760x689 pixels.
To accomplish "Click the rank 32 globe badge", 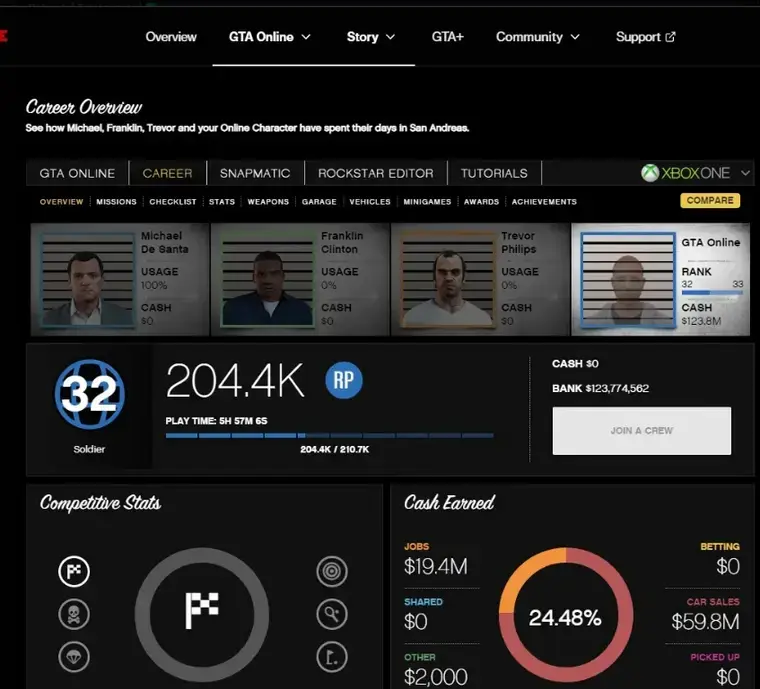I will 89,394.
